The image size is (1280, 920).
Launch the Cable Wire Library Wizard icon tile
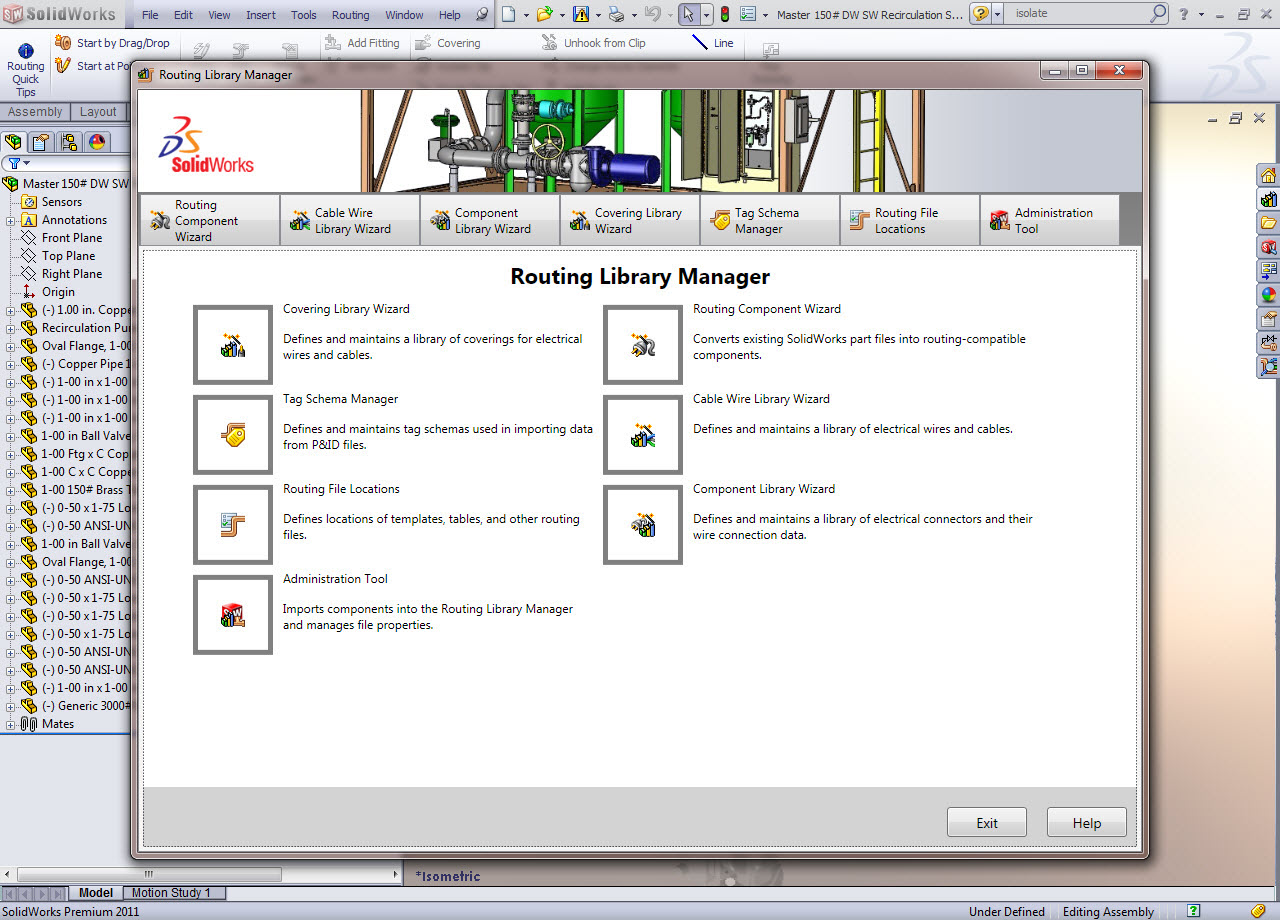point(643,435)
